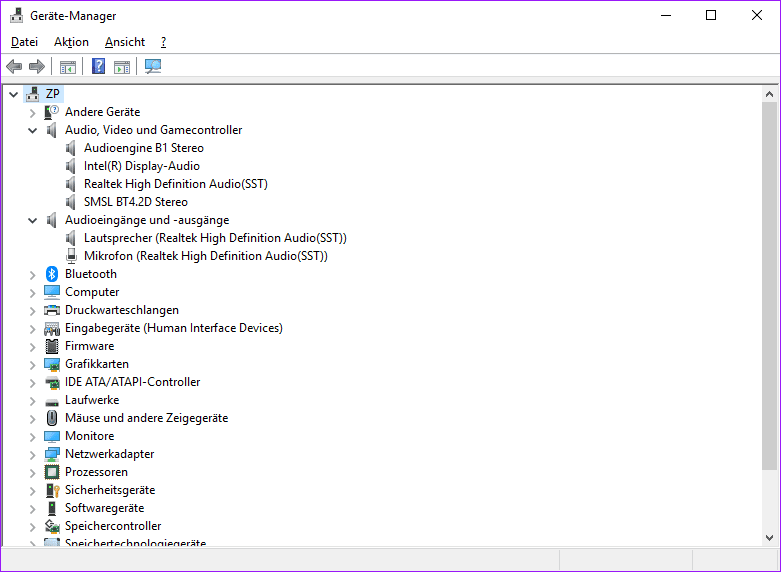781x572 pixels.
Task: Click the Forward arrow toolbar icon
Action: click(x=37, y=66)
